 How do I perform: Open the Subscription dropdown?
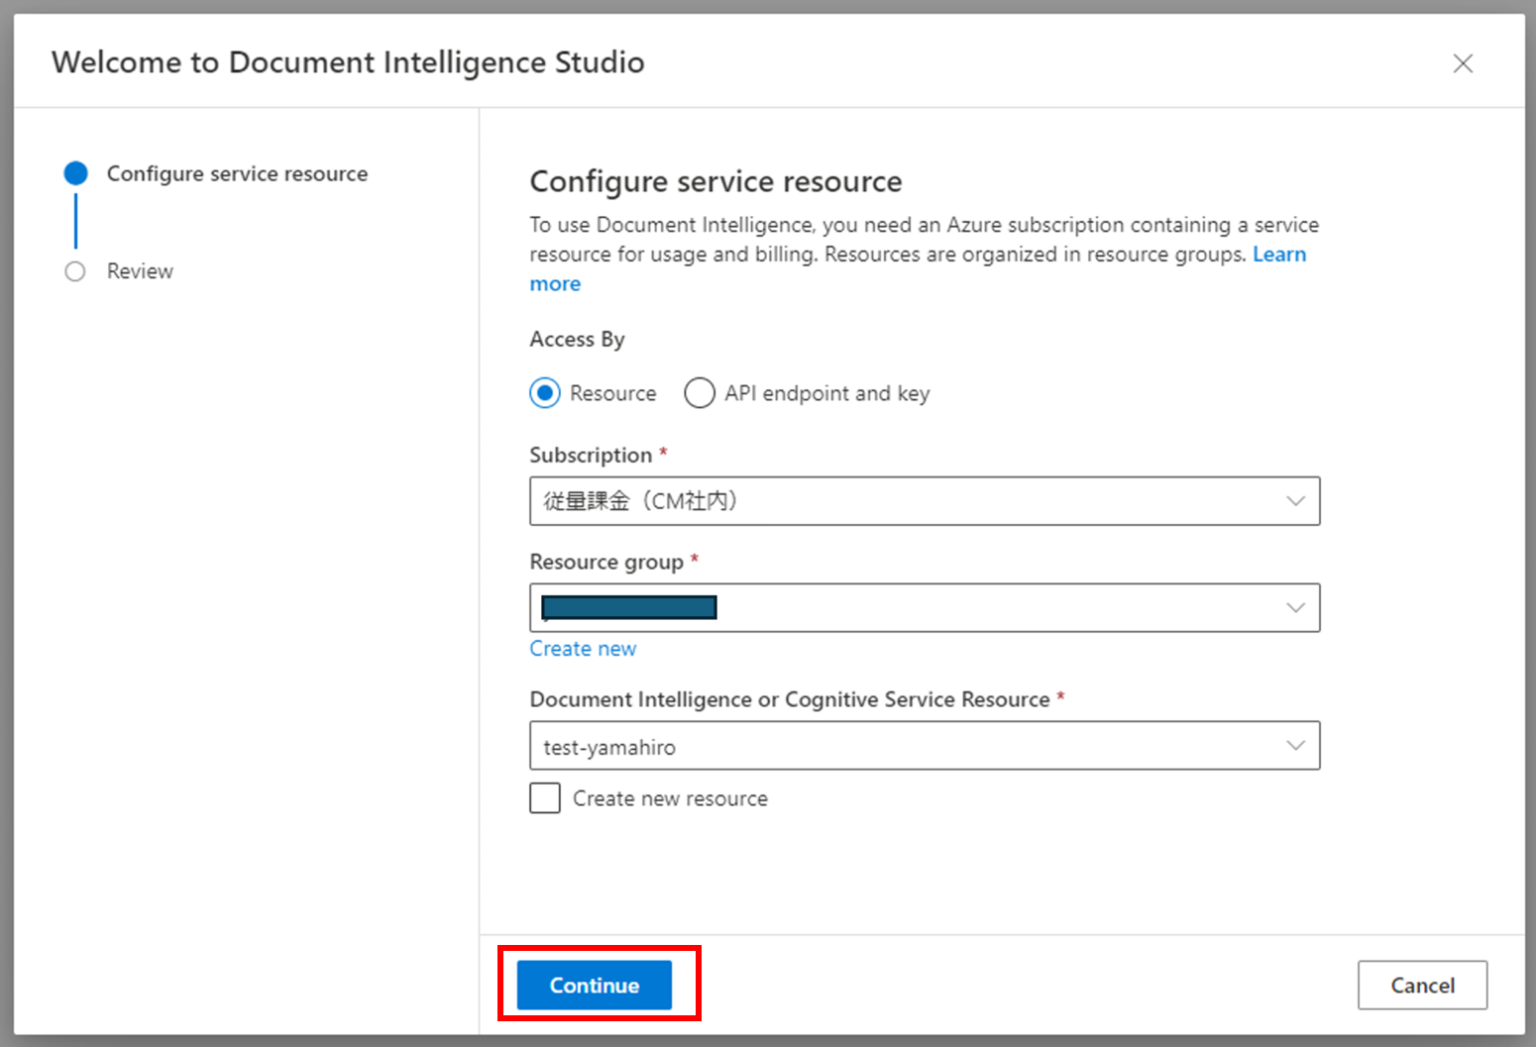tap(924, 501)
